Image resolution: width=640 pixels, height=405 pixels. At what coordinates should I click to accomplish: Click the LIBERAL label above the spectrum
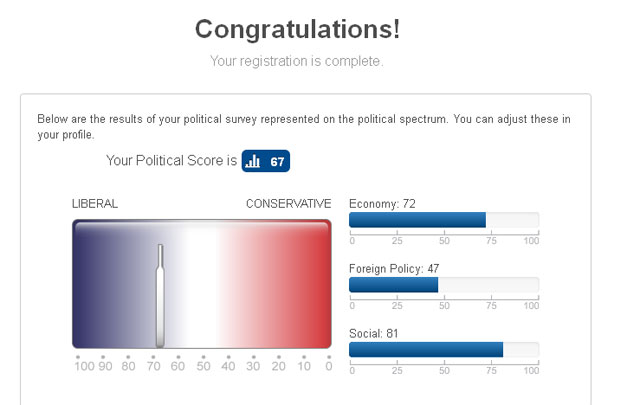[95, 204]
